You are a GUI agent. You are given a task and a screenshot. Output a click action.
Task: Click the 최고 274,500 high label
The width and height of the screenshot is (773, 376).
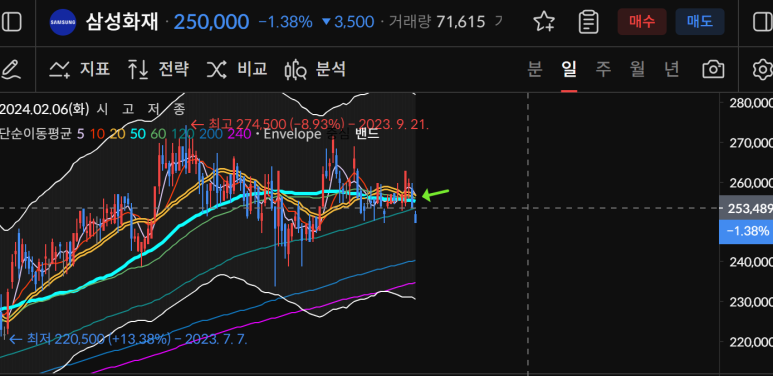click(310, 124)
